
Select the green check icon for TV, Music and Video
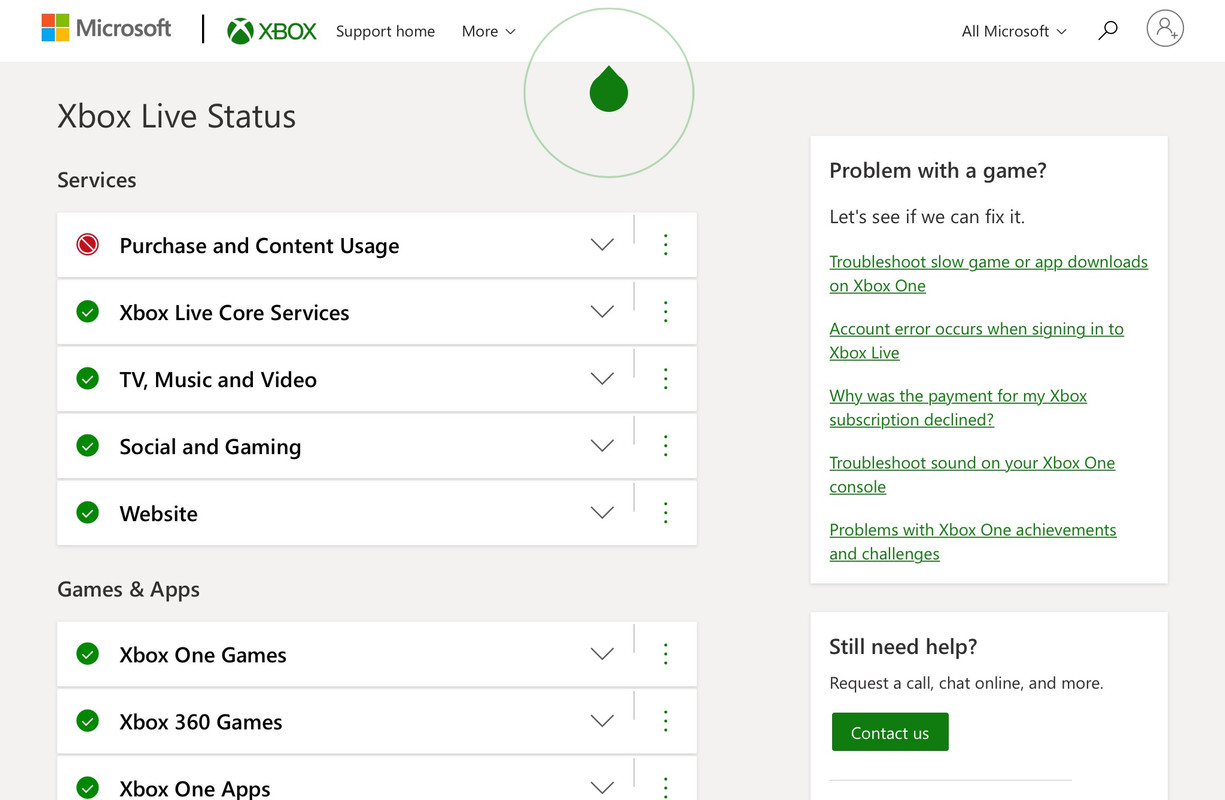point(88,379)
